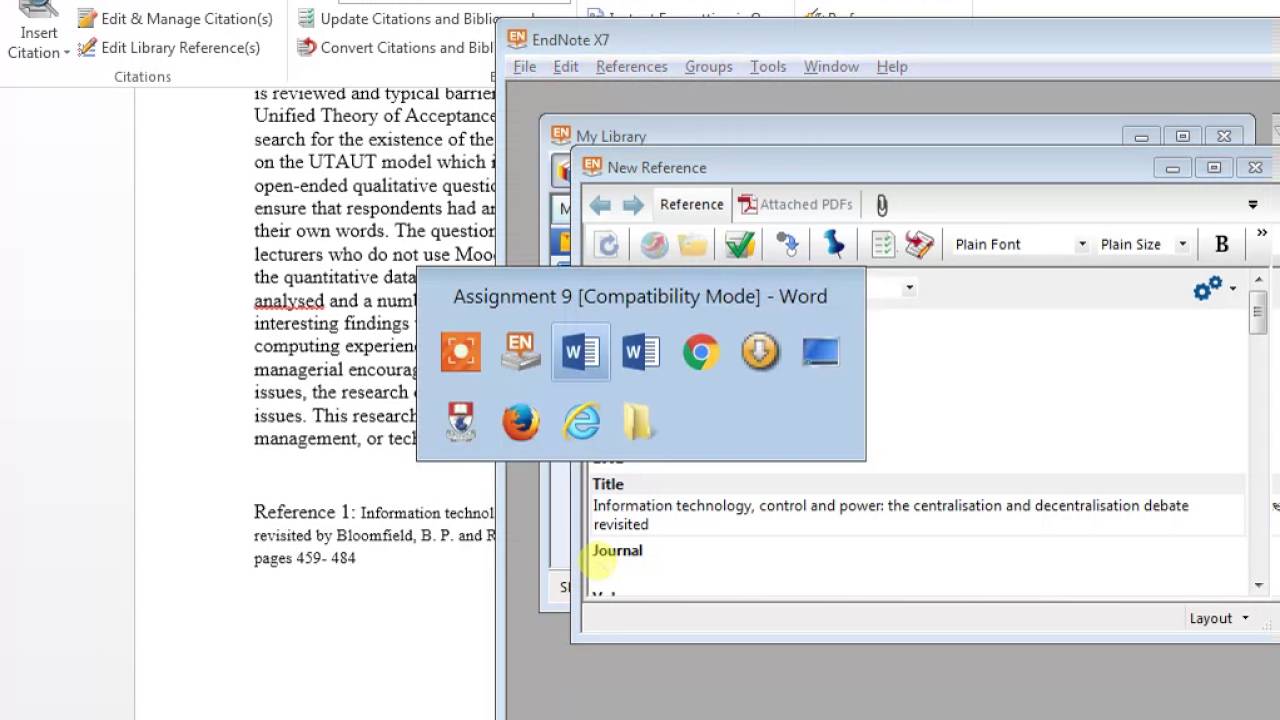This screenshot has height=720, width=1280.
Task: Open the reference type dropdown arrow
Action: [x=909, y=289]
